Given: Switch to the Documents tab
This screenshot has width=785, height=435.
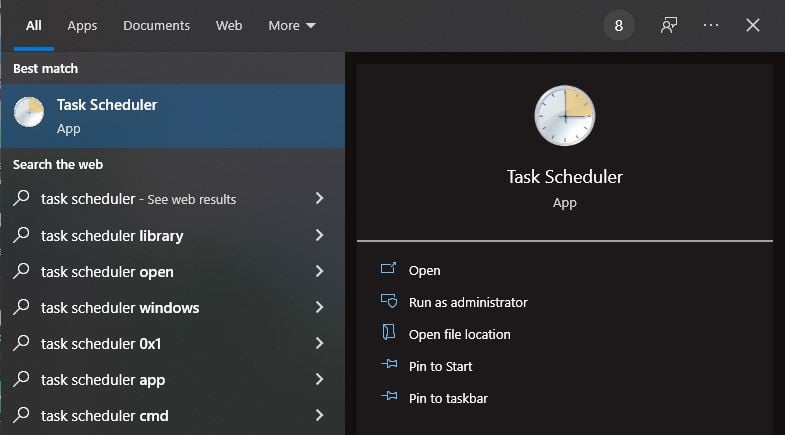Looking at the screenshot, I should pos(156,26).
